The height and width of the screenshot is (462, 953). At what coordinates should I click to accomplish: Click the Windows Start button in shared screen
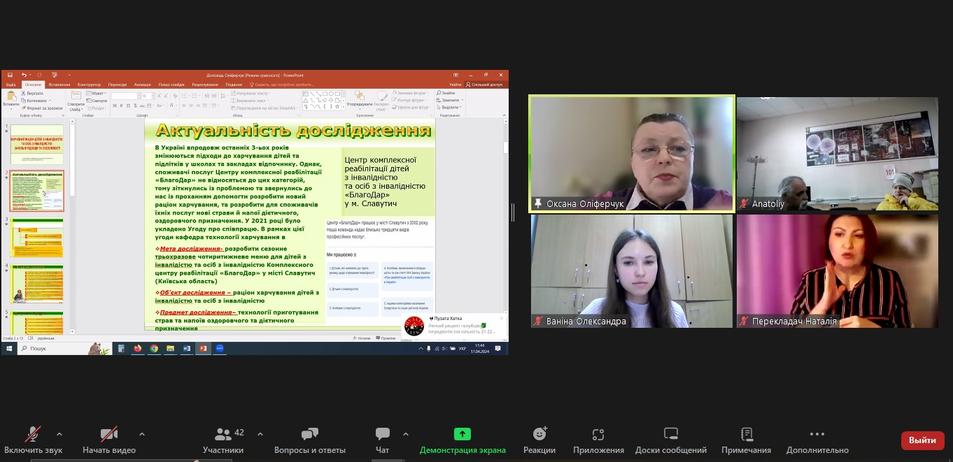(x=6, y=349)
